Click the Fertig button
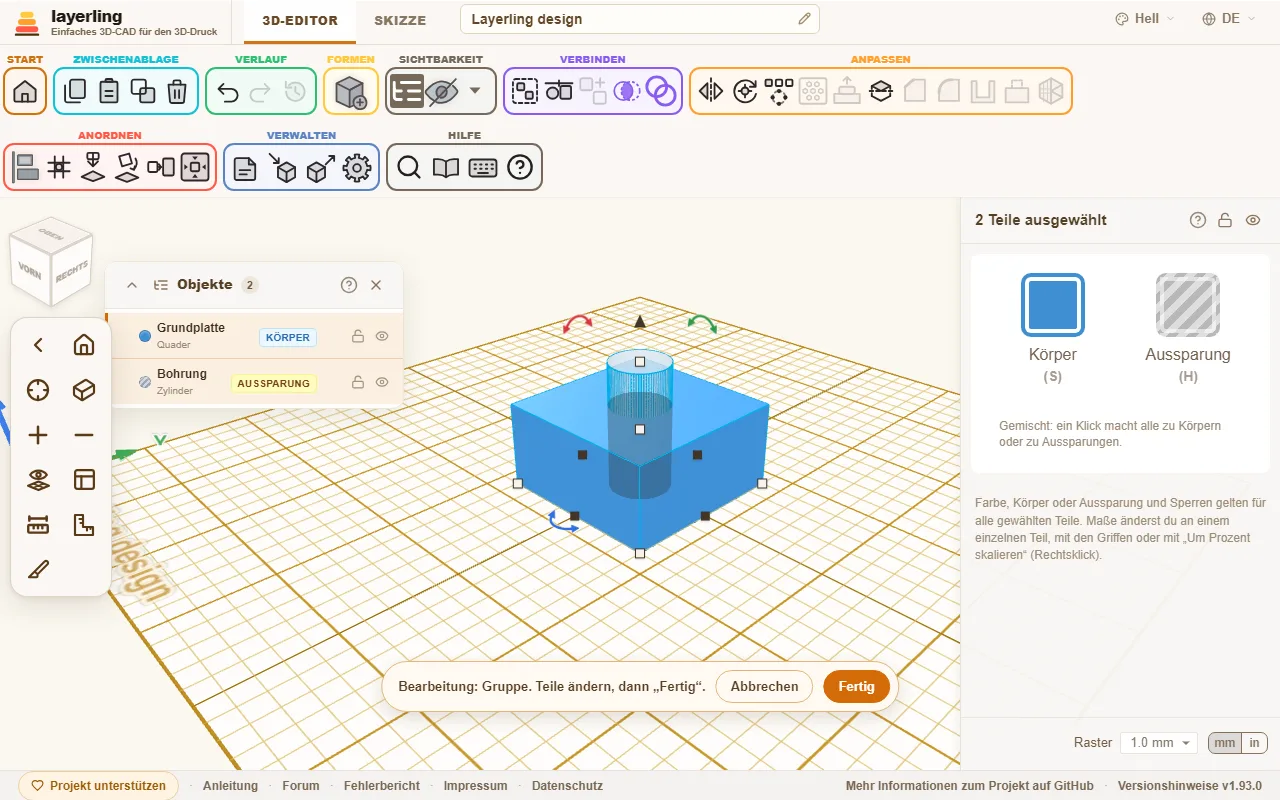The height and width of the screenshot is (800, 1280). pos(856,686)
